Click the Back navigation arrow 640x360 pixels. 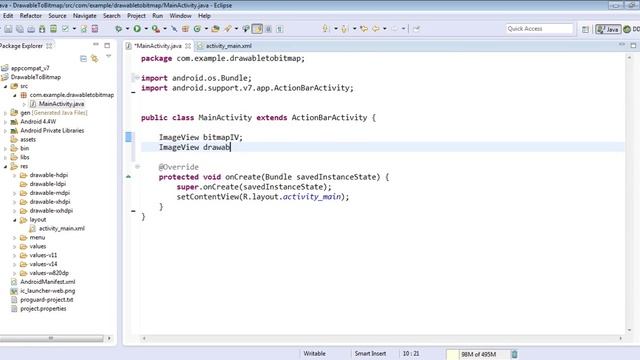point(376,29)
